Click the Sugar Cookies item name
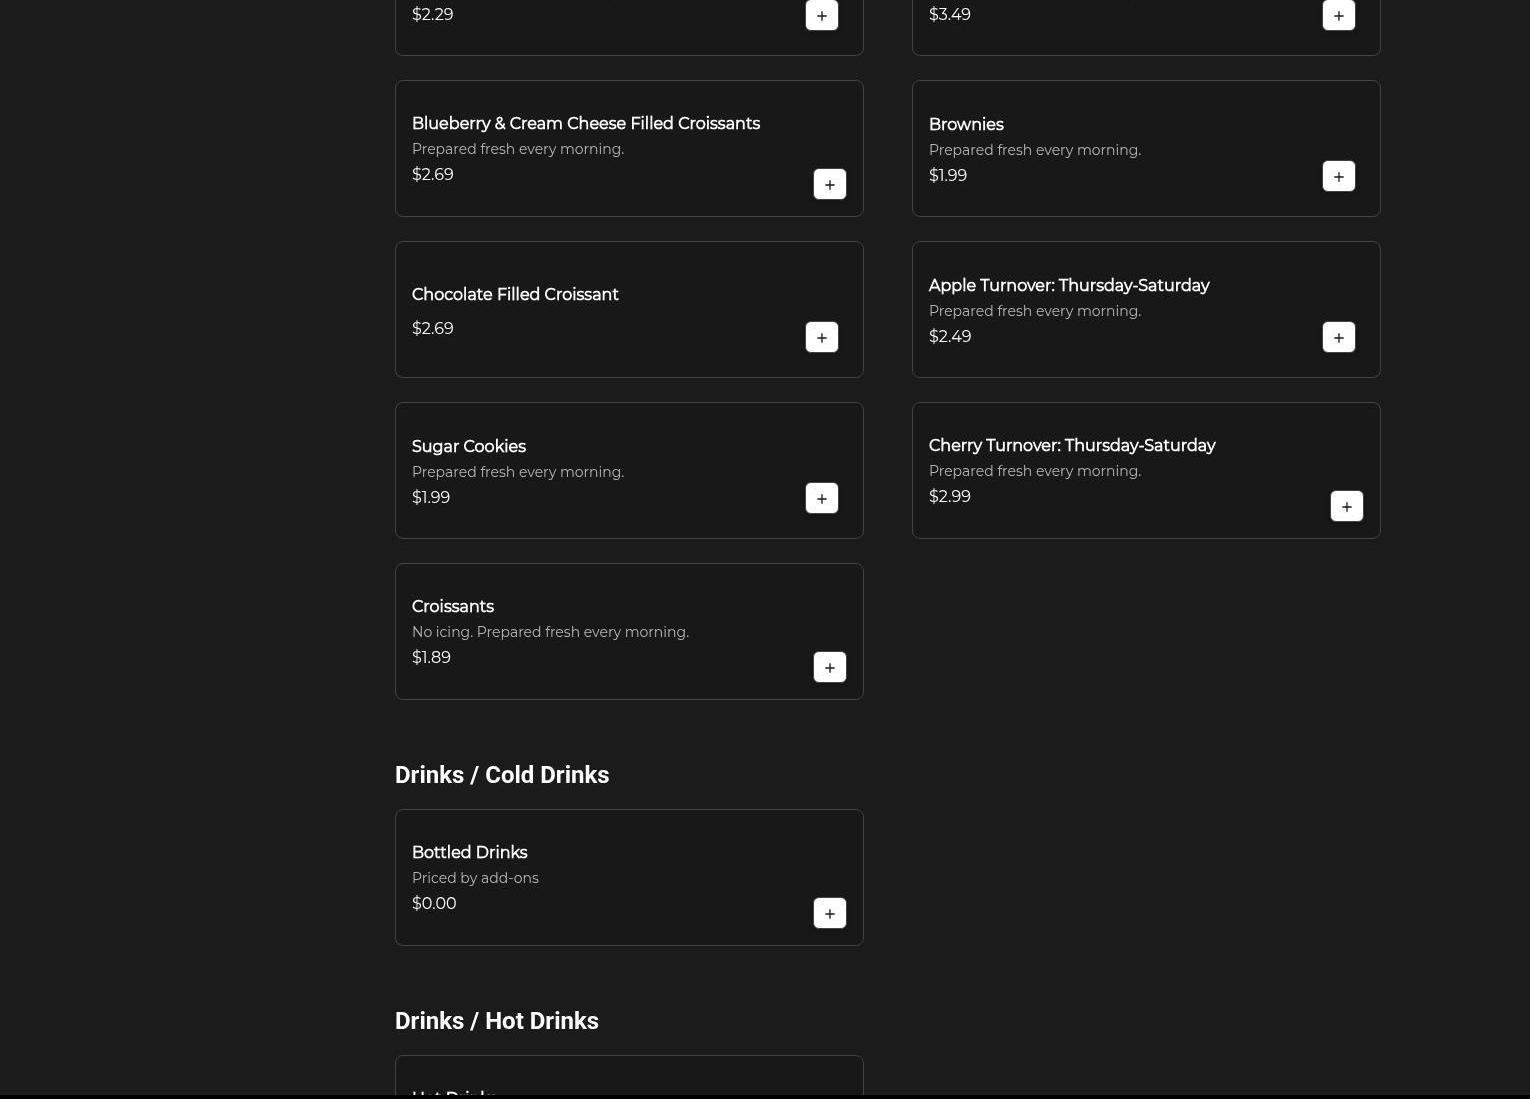 [468, 447]
